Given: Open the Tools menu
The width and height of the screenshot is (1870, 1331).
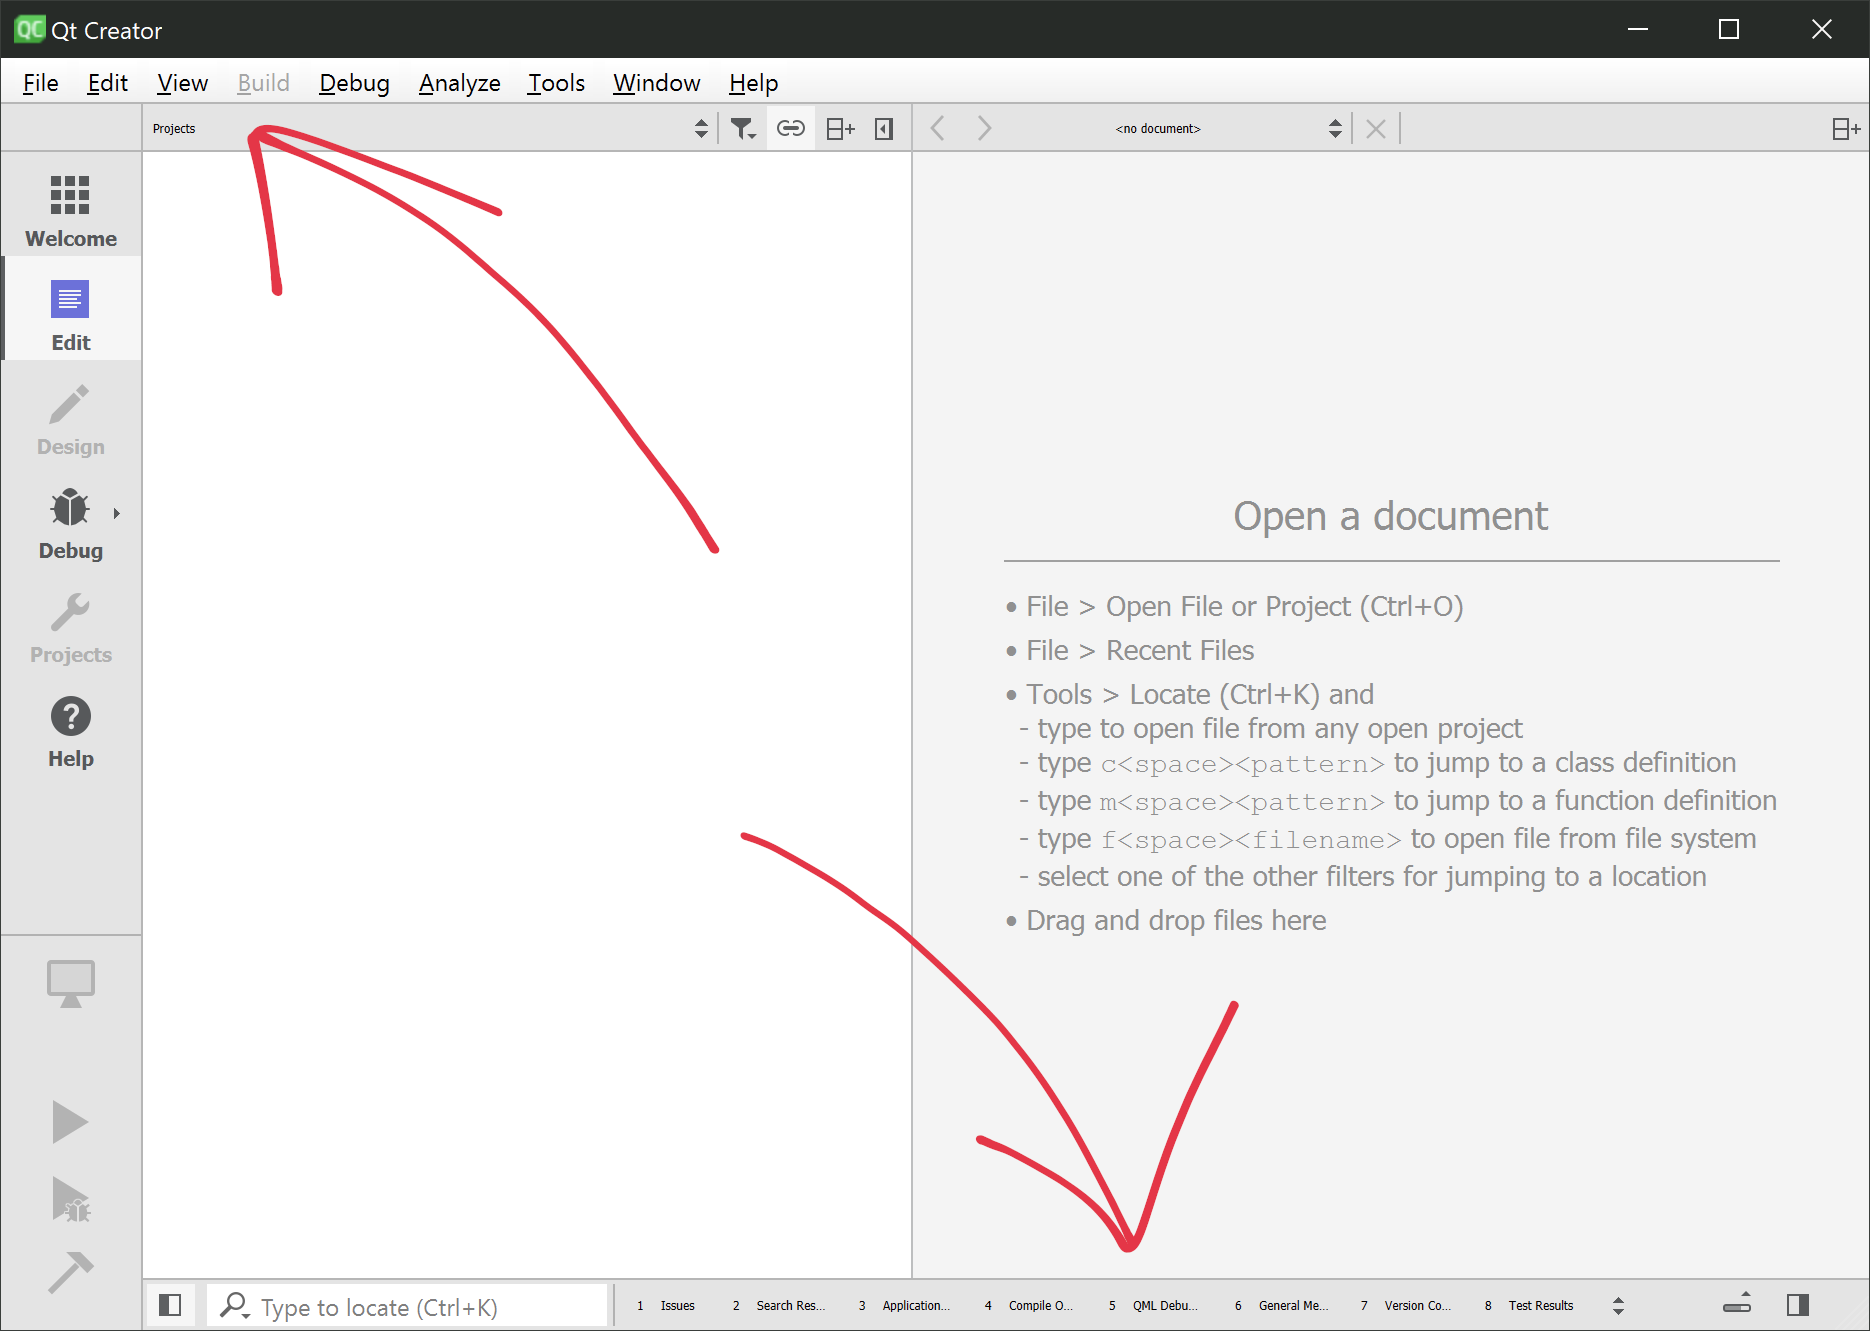Looking at the screenshot, I should [556, 83].
